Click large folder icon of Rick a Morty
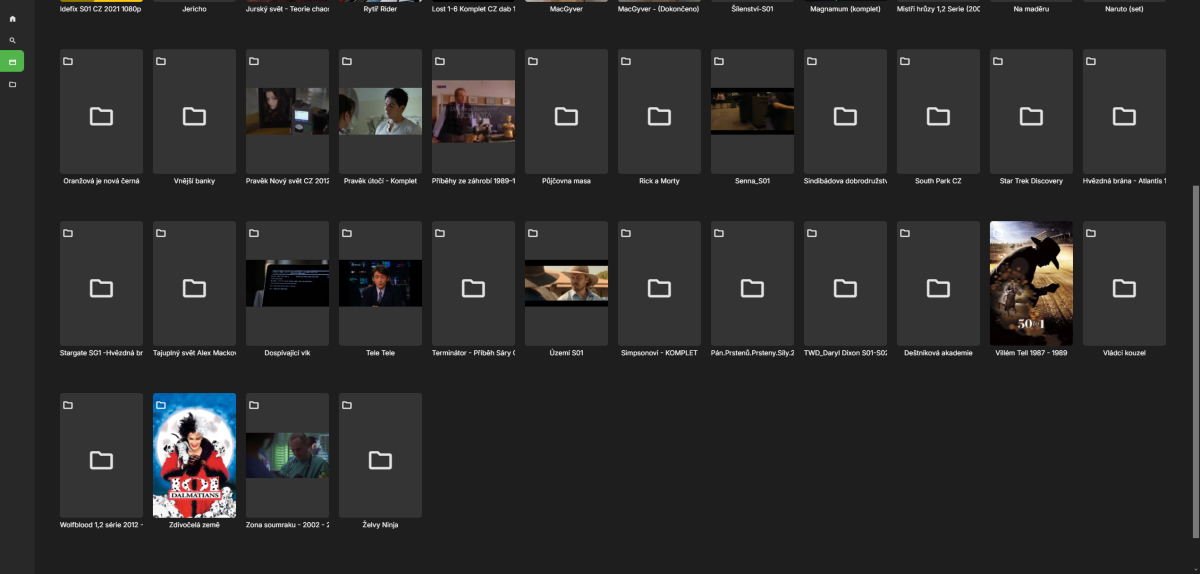This screenshot has width=1200, height=574. tap(659, 116)
